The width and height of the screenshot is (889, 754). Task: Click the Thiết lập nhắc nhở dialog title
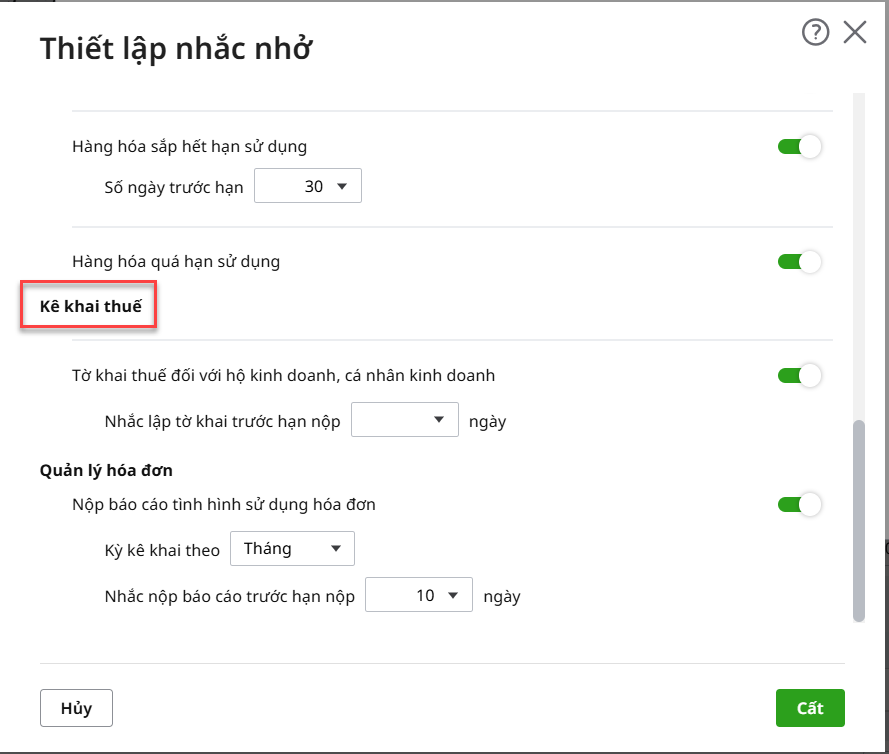point(176,48)
